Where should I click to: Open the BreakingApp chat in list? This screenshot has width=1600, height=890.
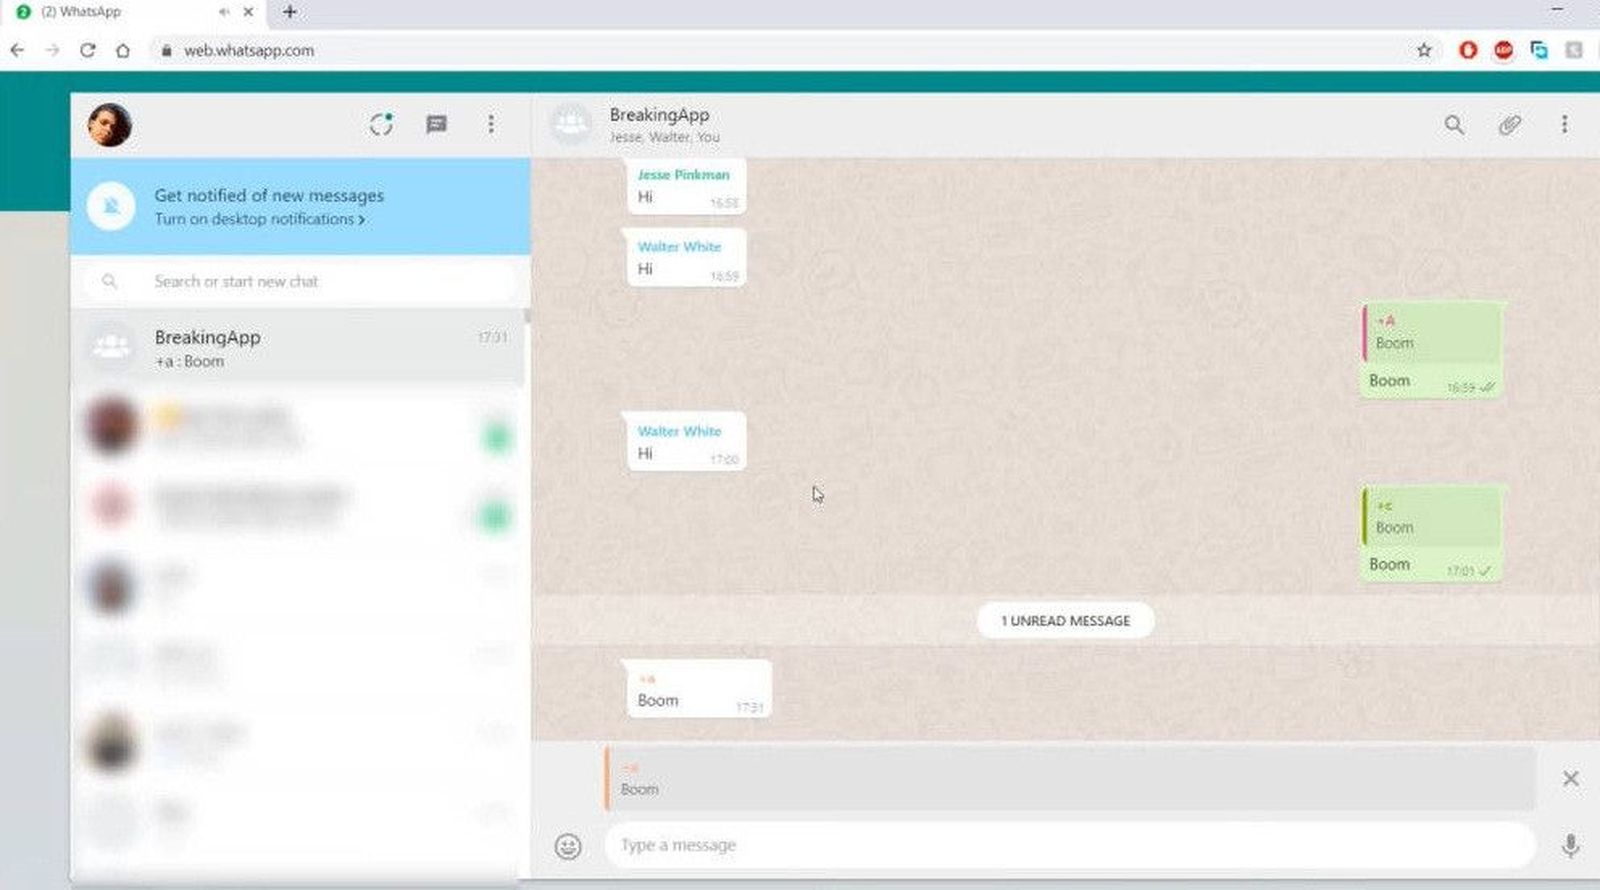click(300, 348)
